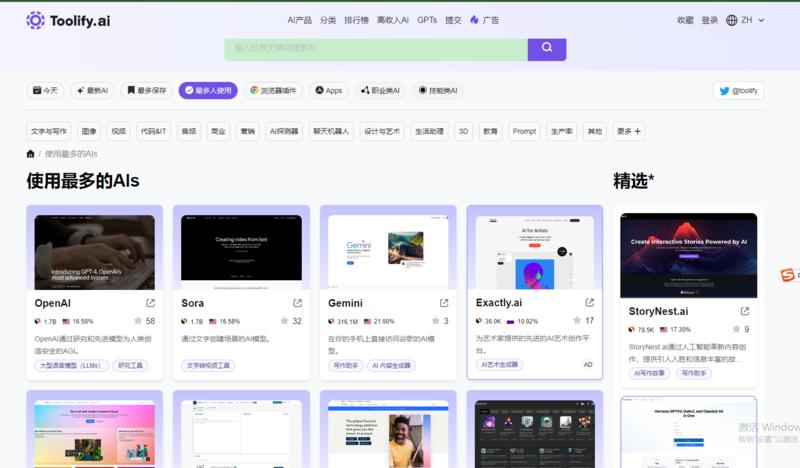
Task: Open StoryNest.ai external link icon
Action: coord(745,311)
